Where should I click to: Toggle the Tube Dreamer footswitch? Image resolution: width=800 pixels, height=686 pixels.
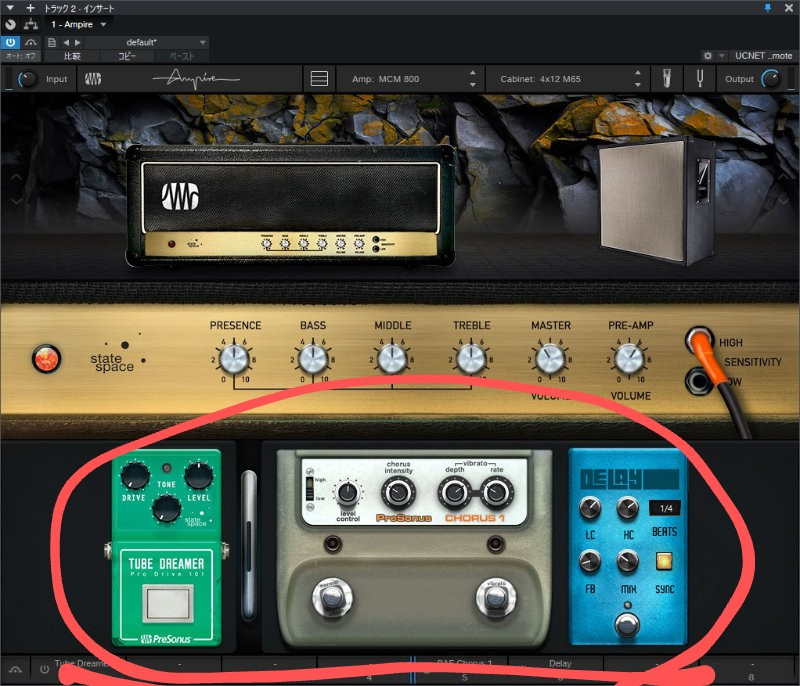[x=167, y=604]
